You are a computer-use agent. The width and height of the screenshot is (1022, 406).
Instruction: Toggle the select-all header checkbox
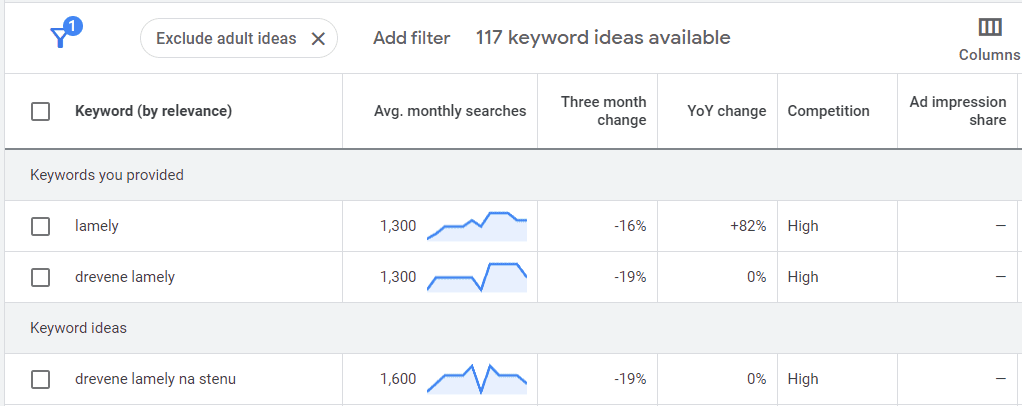40,111
